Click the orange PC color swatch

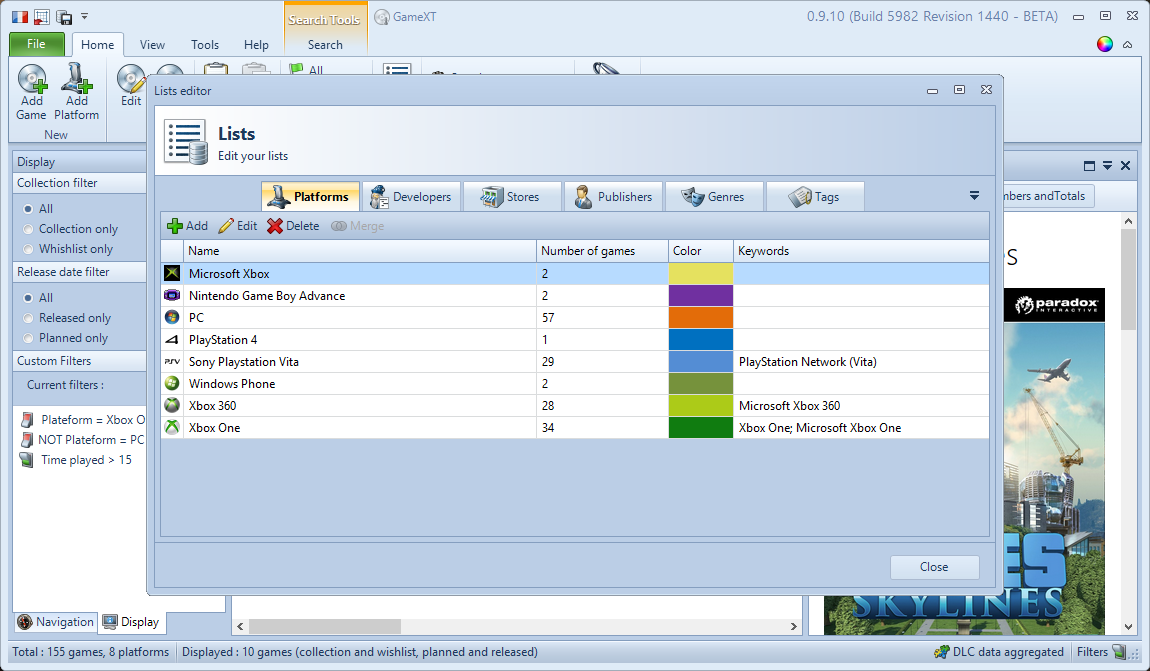click(x=701, y=318)
